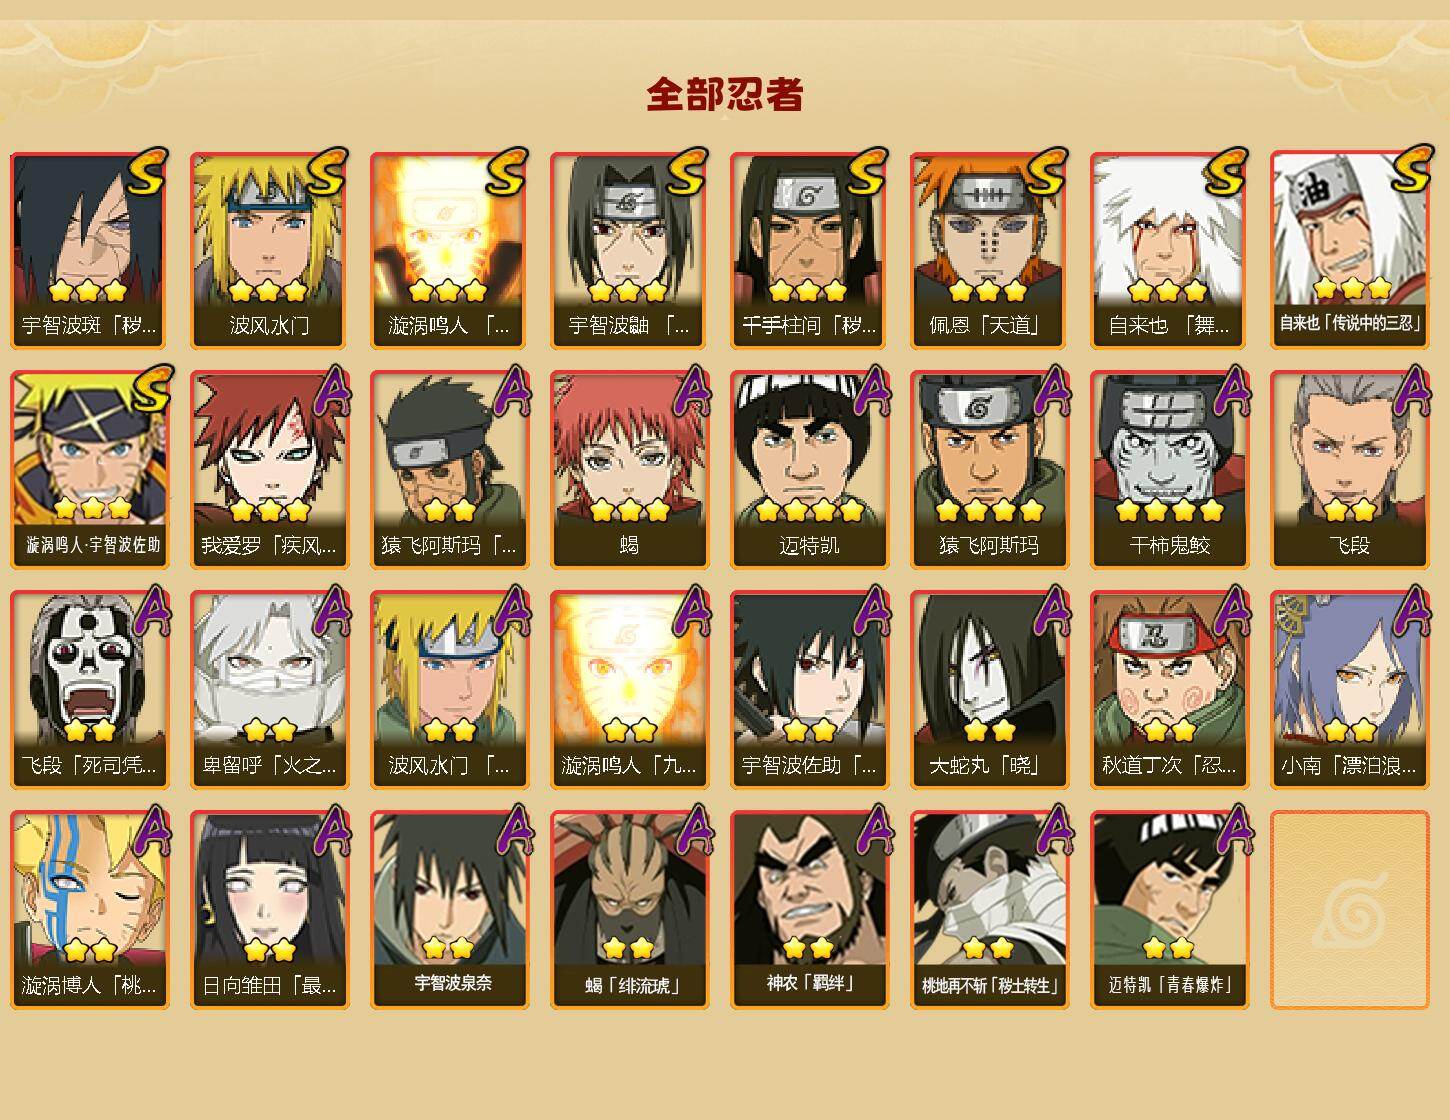Open the 秋道丁次 ninja card
Image resolution: width=1450 pixels, height=1120 pixels.
(x=1169, y=690)
